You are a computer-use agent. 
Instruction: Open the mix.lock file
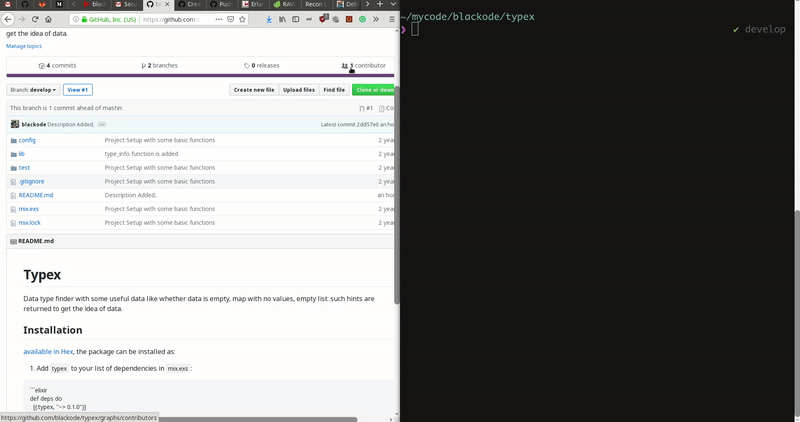click(30, 222)
